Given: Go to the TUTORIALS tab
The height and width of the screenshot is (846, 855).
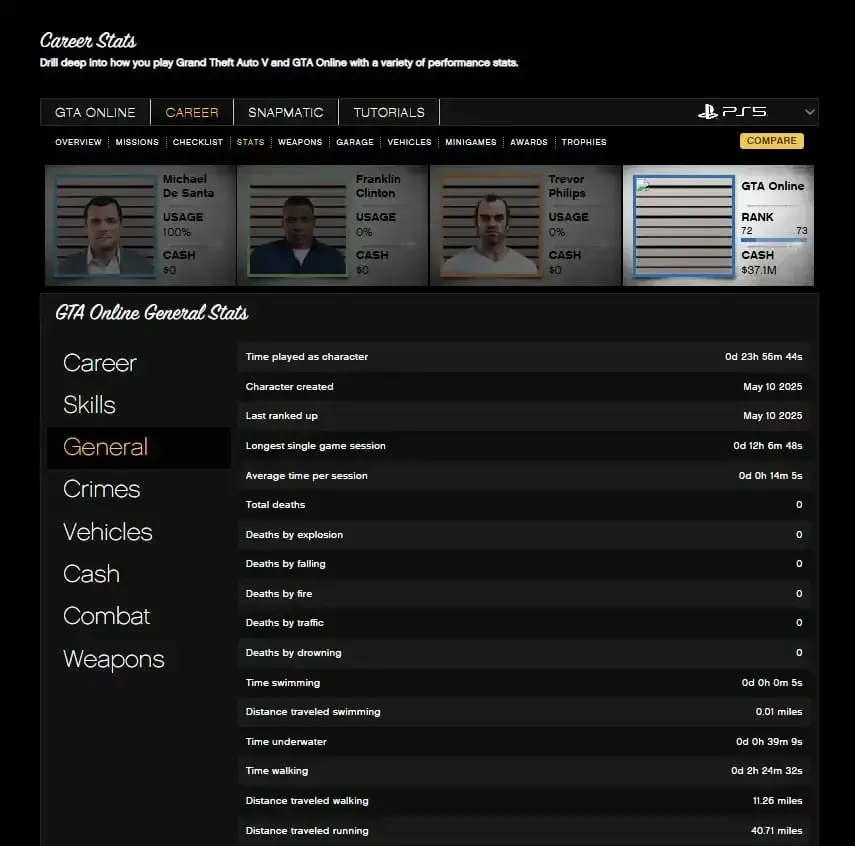Looking at the screenshot, I should pyautogui.click(x=389, y=112).
